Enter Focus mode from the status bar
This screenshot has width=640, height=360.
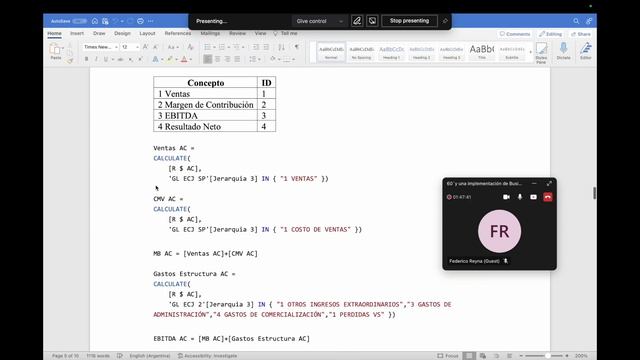(x=448, y=356)
